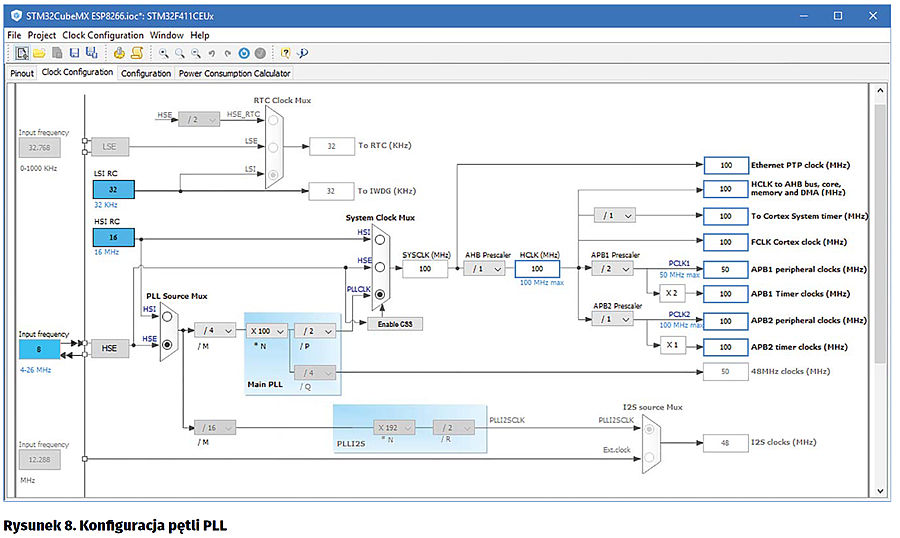Switch to the Pinout tab
Screen dimensions: 900x538
[x=21, y=73]
